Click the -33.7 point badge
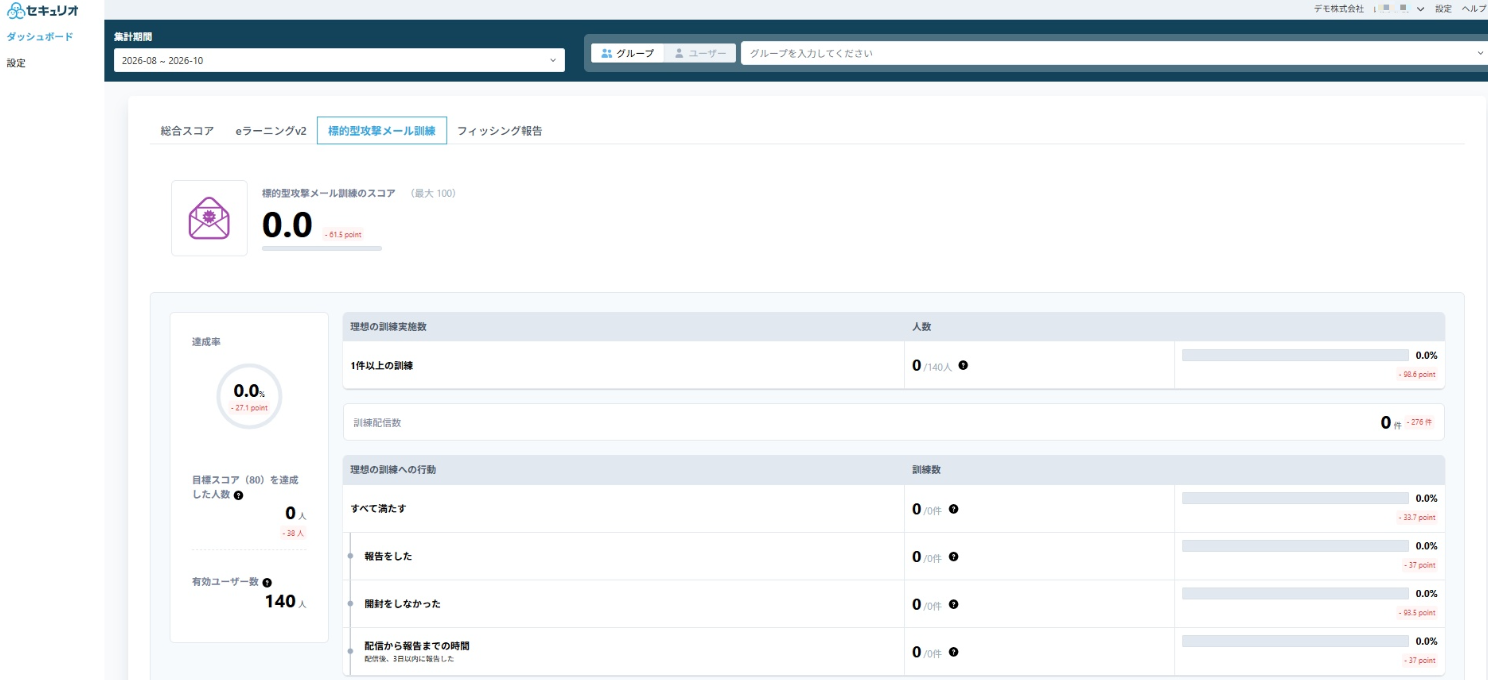Image resolution: width=1488 pixels, height=680 pixels. 1416,517
